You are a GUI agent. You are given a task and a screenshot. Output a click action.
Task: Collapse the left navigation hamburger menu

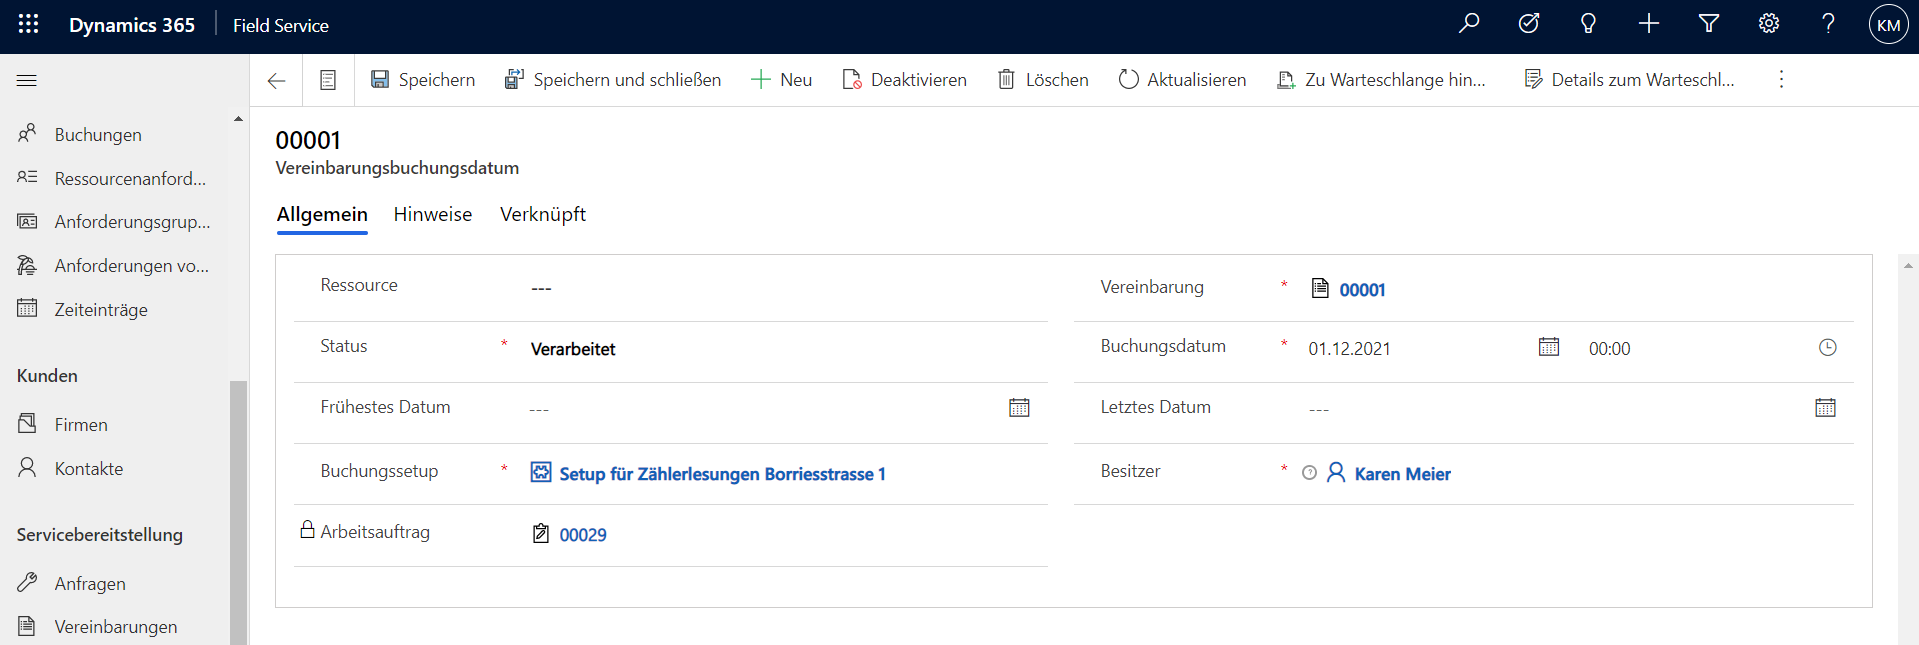[27, 80]
